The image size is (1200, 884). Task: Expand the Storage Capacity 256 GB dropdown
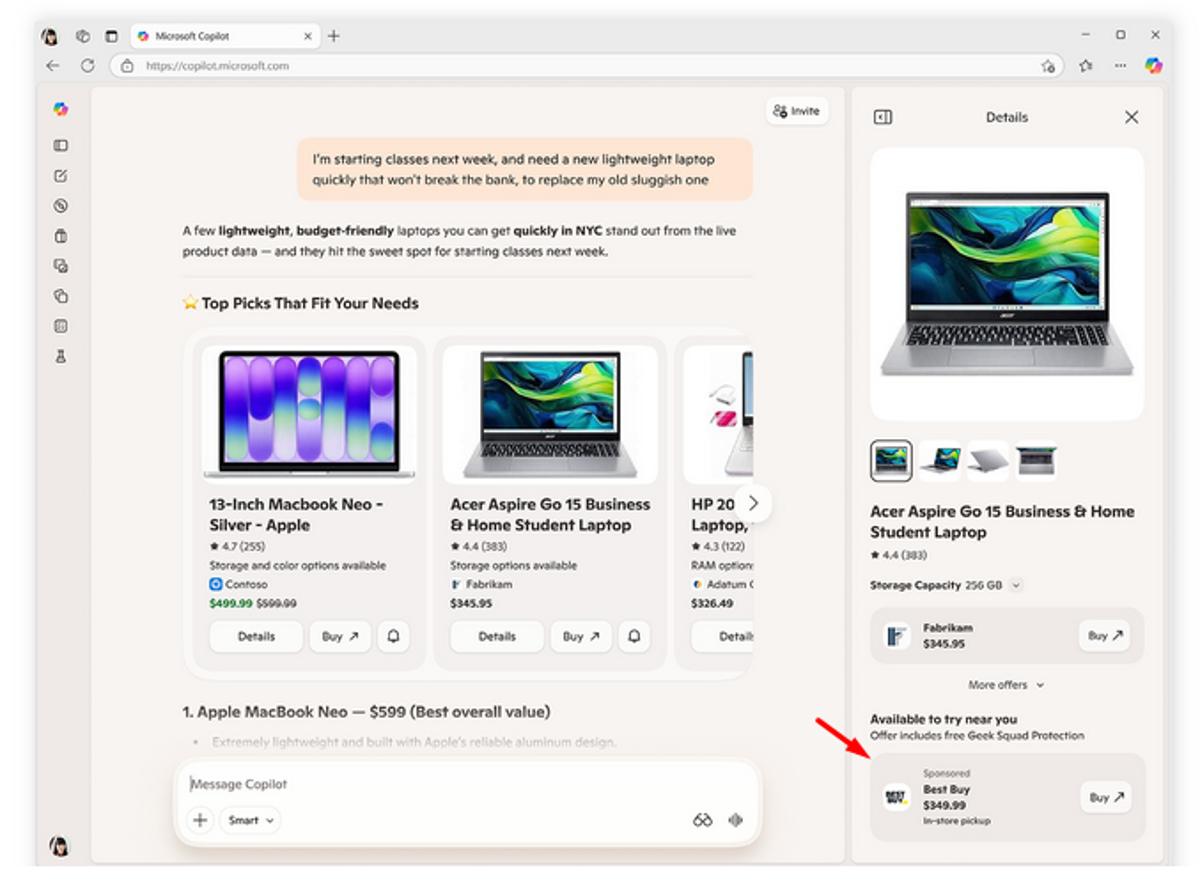pyautogui.click(x=1016, y=585)
